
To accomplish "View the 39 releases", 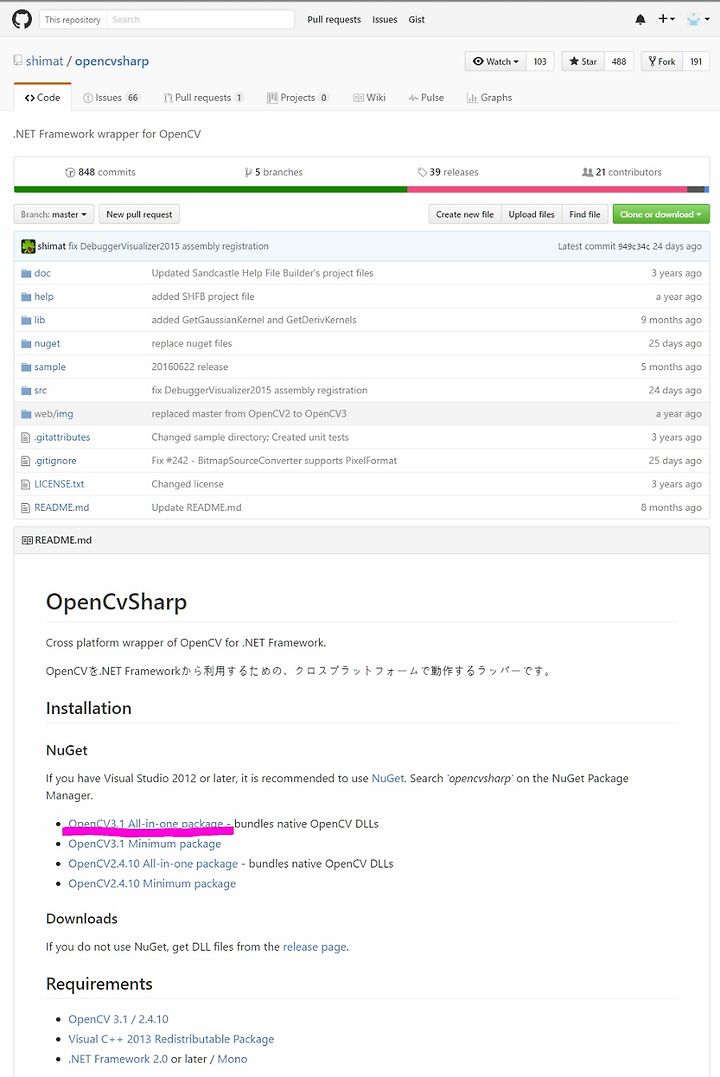I will click(448, 172).
